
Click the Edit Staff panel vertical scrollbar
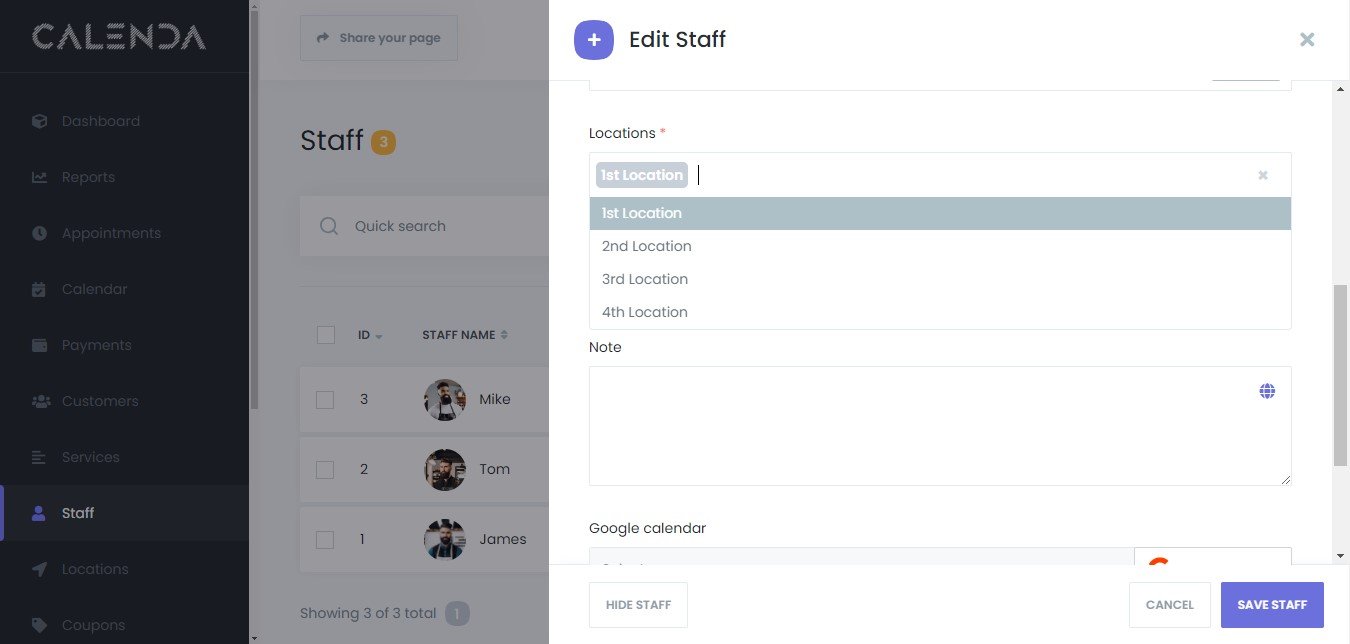tap(1340, 375)
